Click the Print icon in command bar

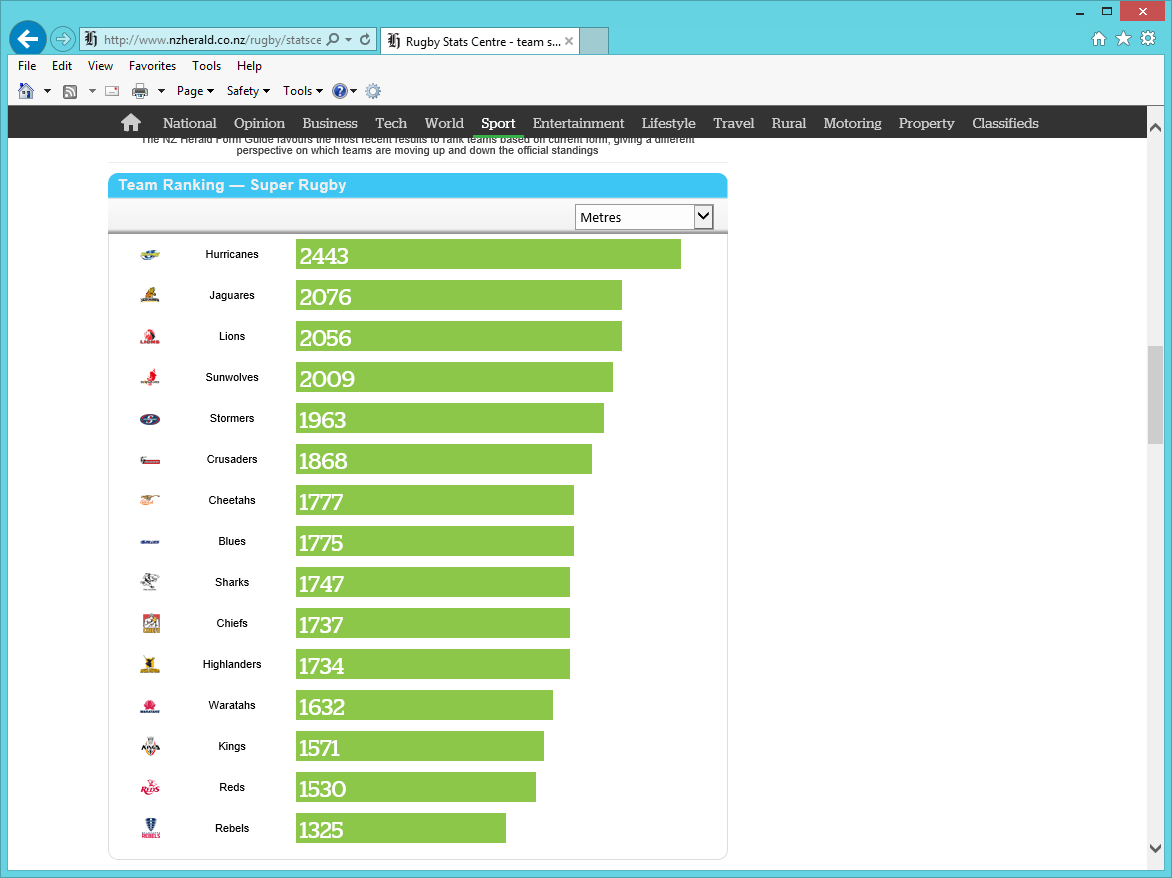(x=140, y=91)
